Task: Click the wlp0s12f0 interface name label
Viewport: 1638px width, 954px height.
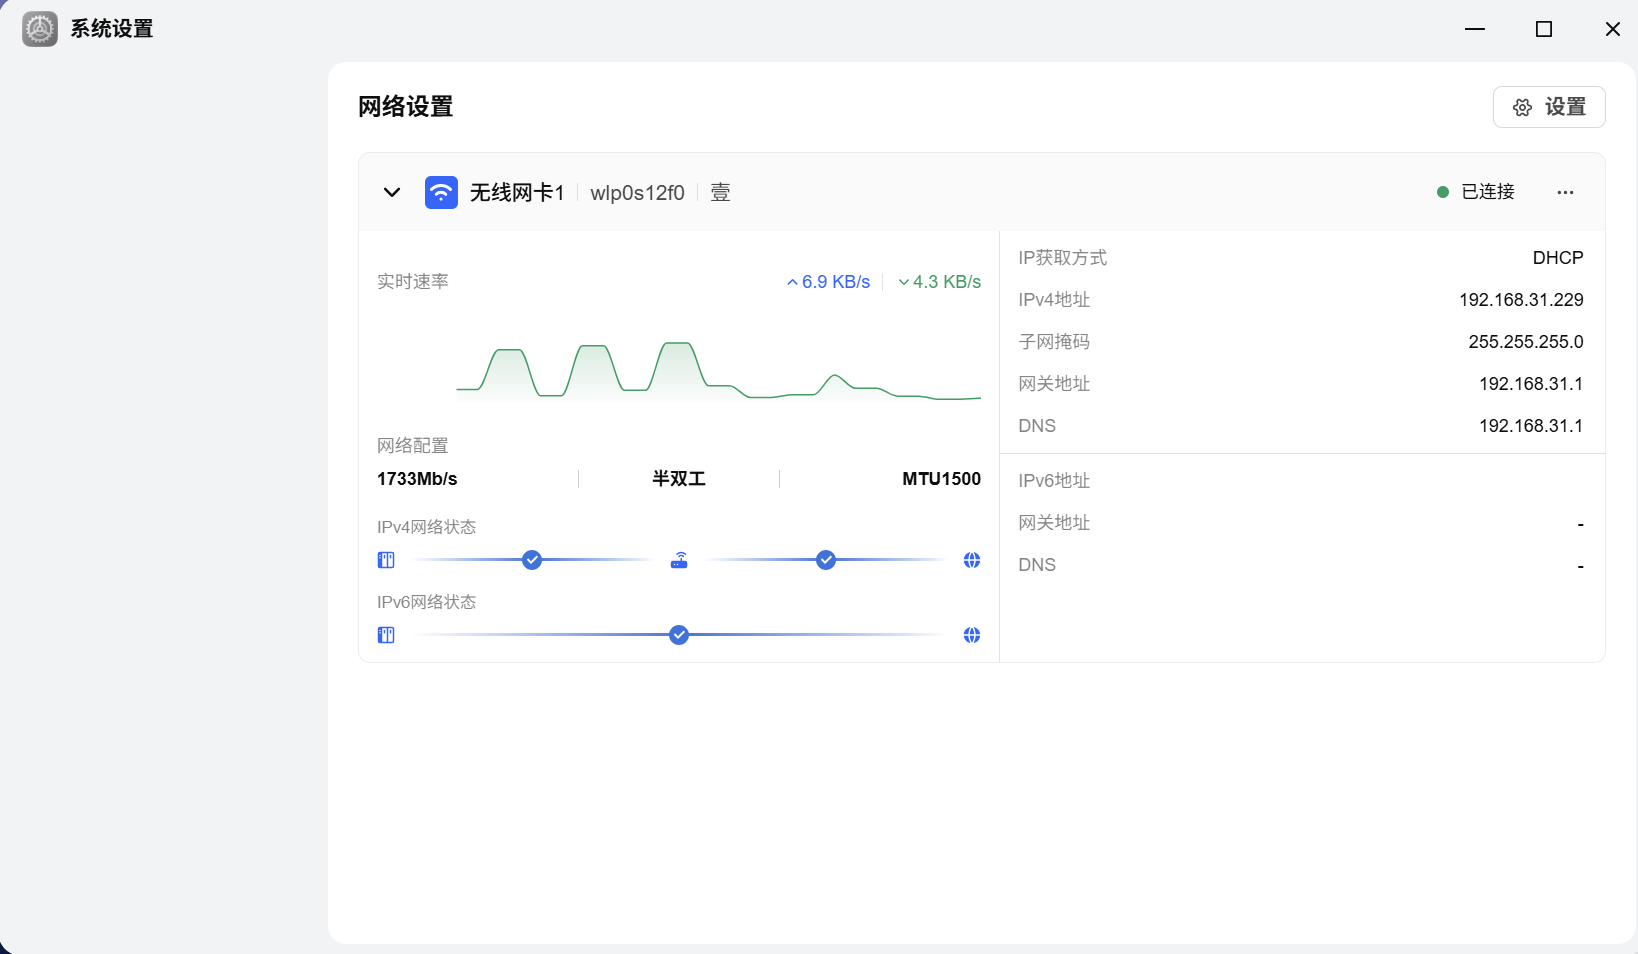Action: [x=637, y=192]
